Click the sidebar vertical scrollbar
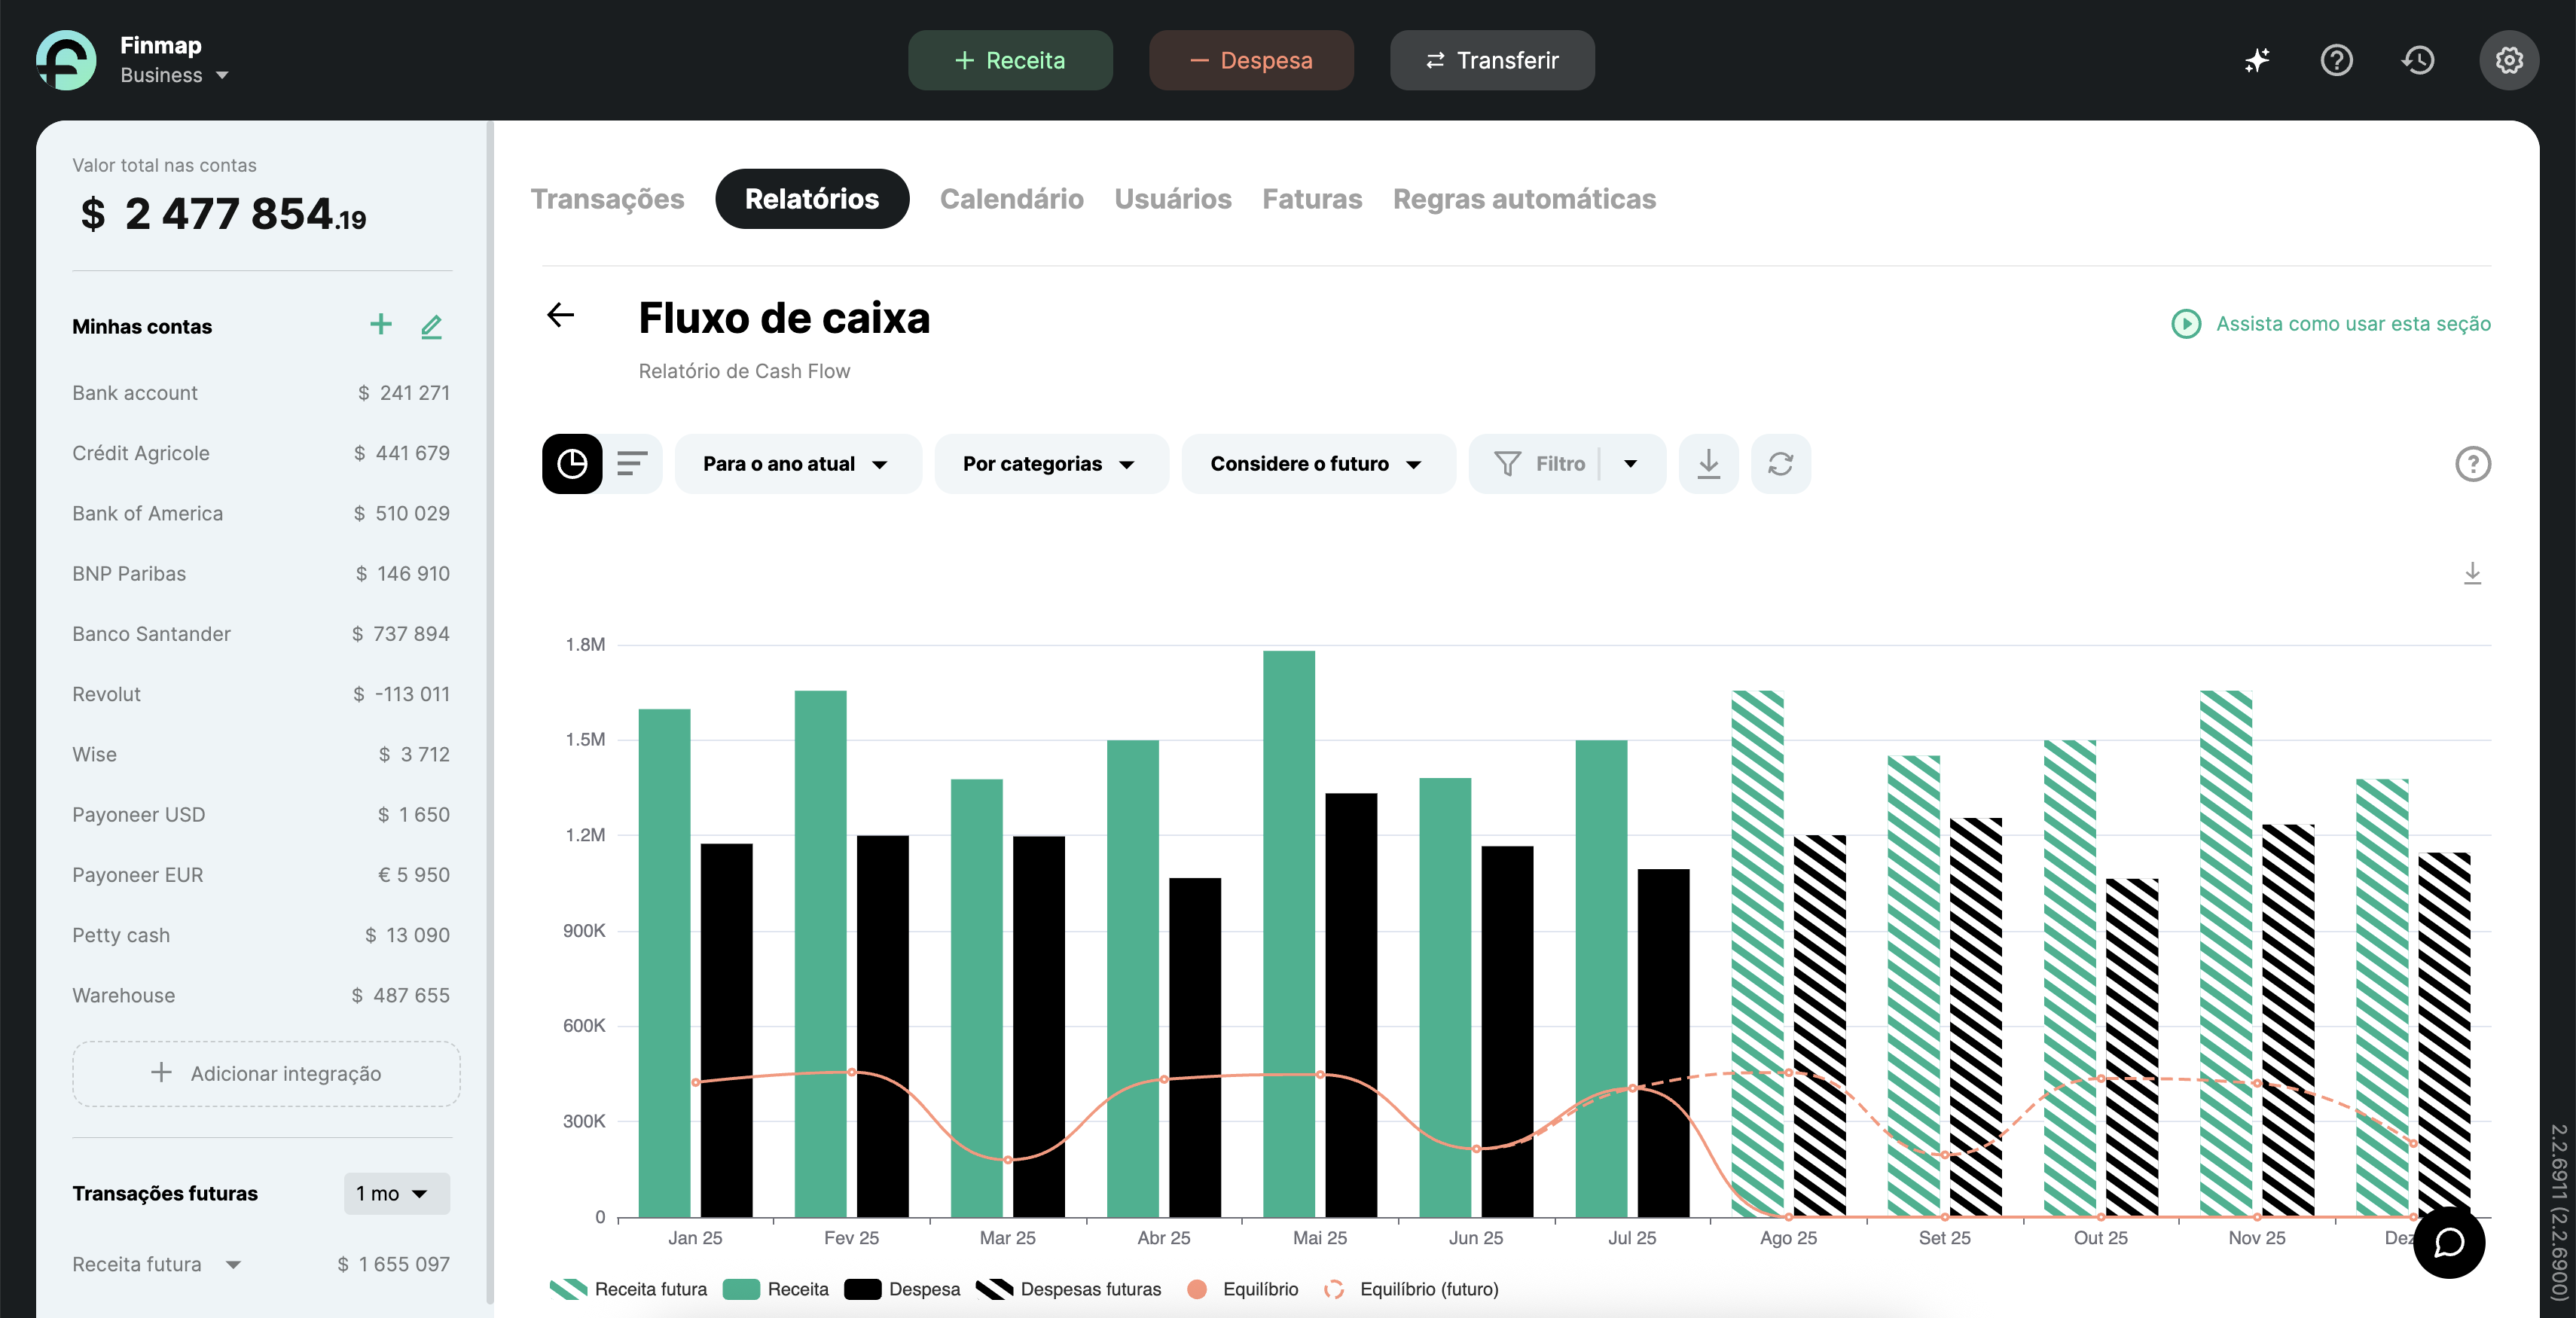 click(x=490, y=712)
